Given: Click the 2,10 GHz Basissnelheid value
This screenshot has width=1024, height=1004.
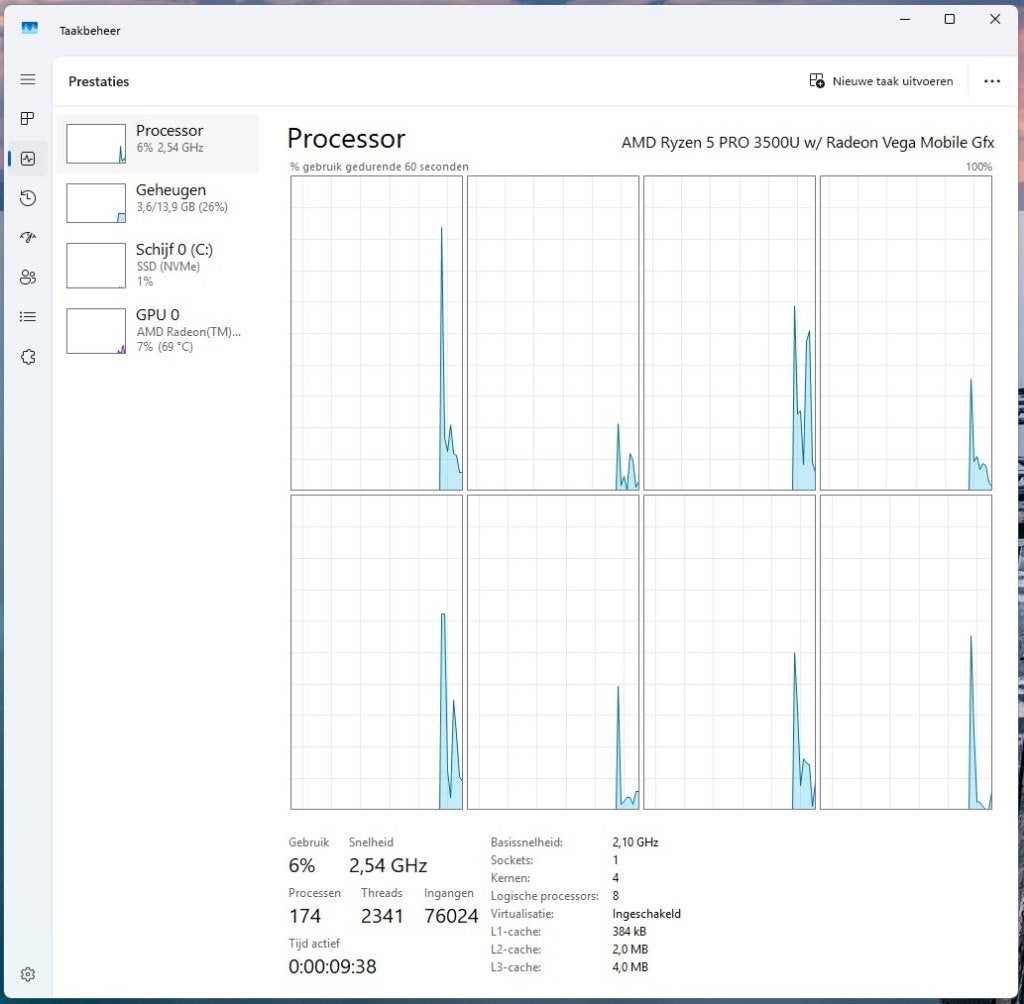Looking at the screenshot, I should pos(635,843).
